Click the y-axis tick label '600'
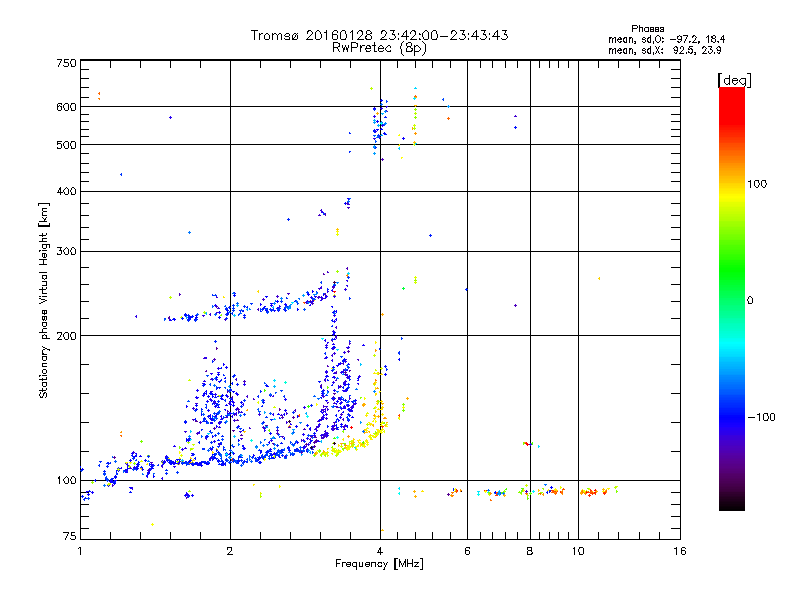Viewport: 800px width, 600px height. coord(66,107)
